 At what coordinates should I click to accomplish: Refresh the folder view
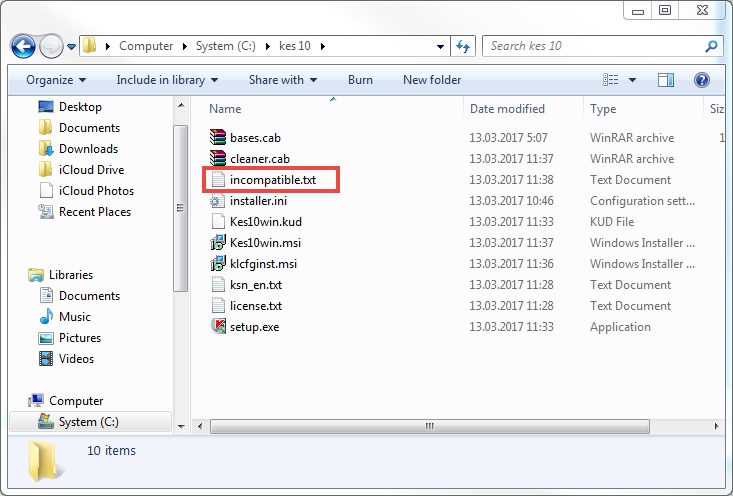463,46
